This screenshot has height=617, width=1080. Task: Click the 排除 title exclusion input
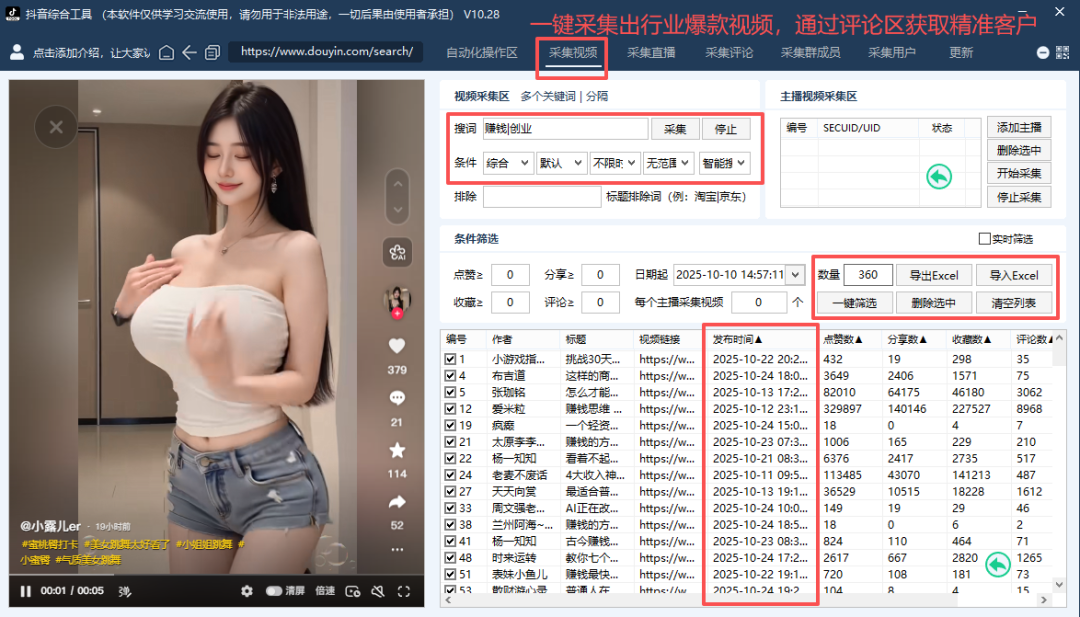(542, 197)
